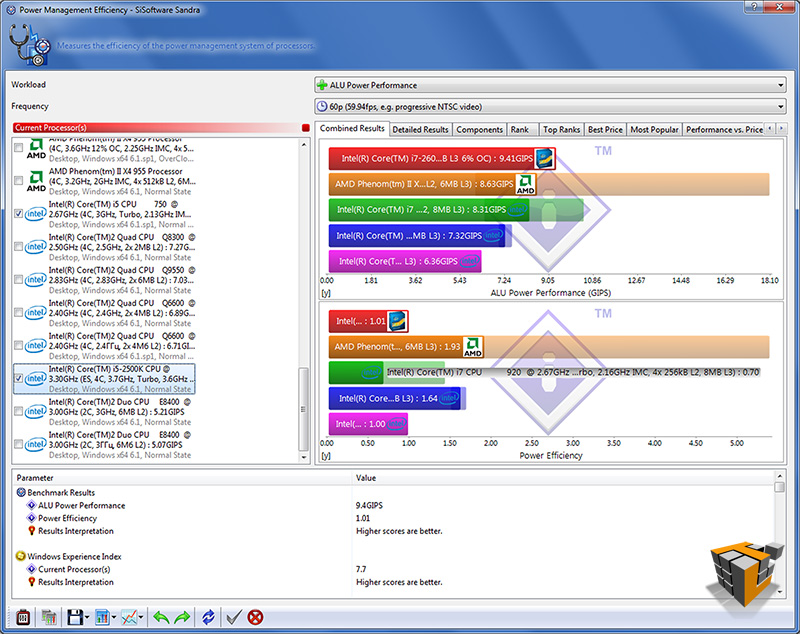
Task: Open the Performance vs. Price tab
Action: (x=724, y=130)
